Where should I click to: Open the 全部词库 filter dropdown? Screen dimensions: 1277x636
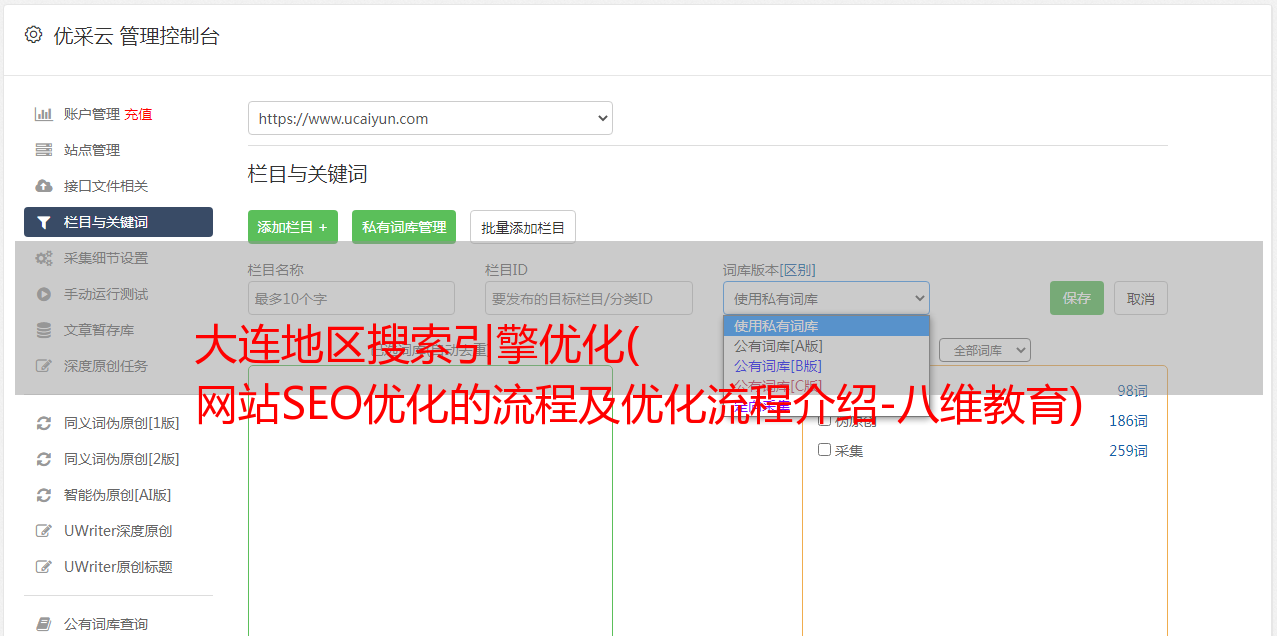[985, 350]
